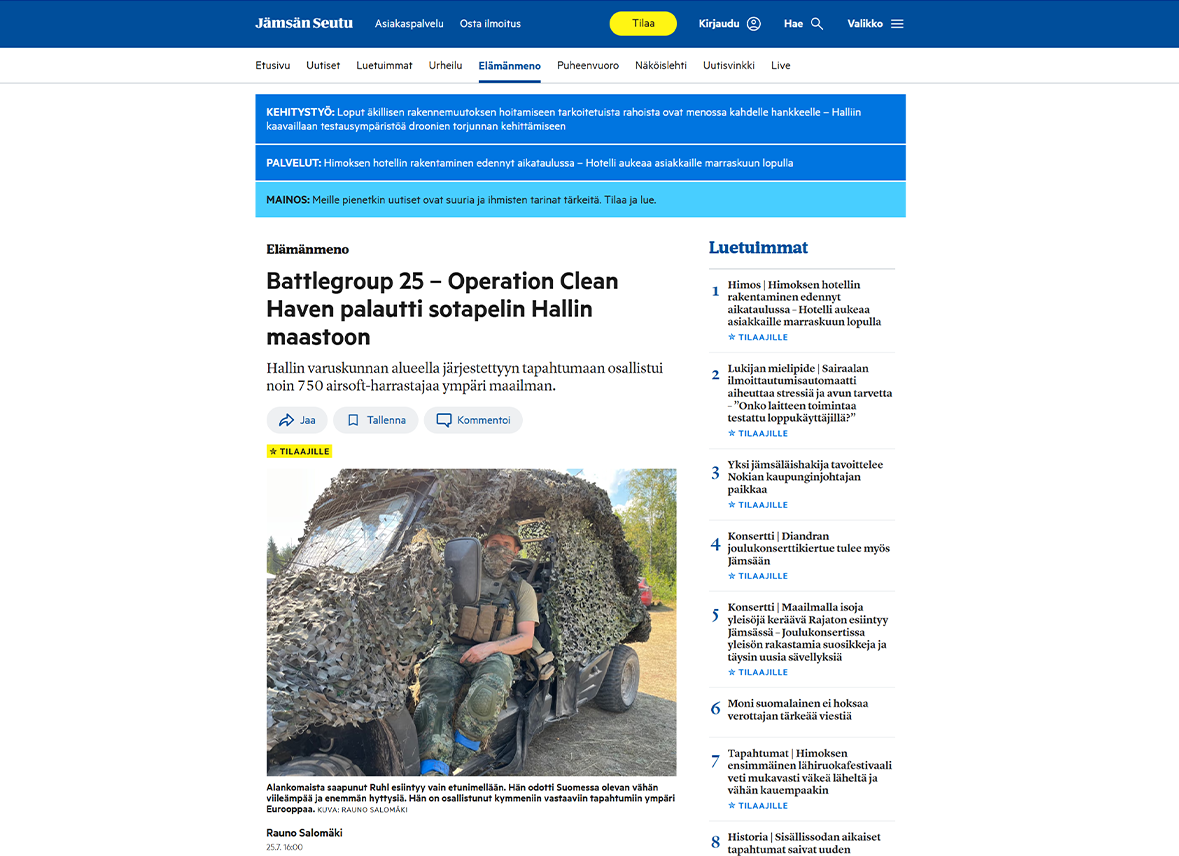This screenshot has height=856, width=1179.
Task: Click the search magnifier icon next to Hae
Action: click(x=817, y=22)
